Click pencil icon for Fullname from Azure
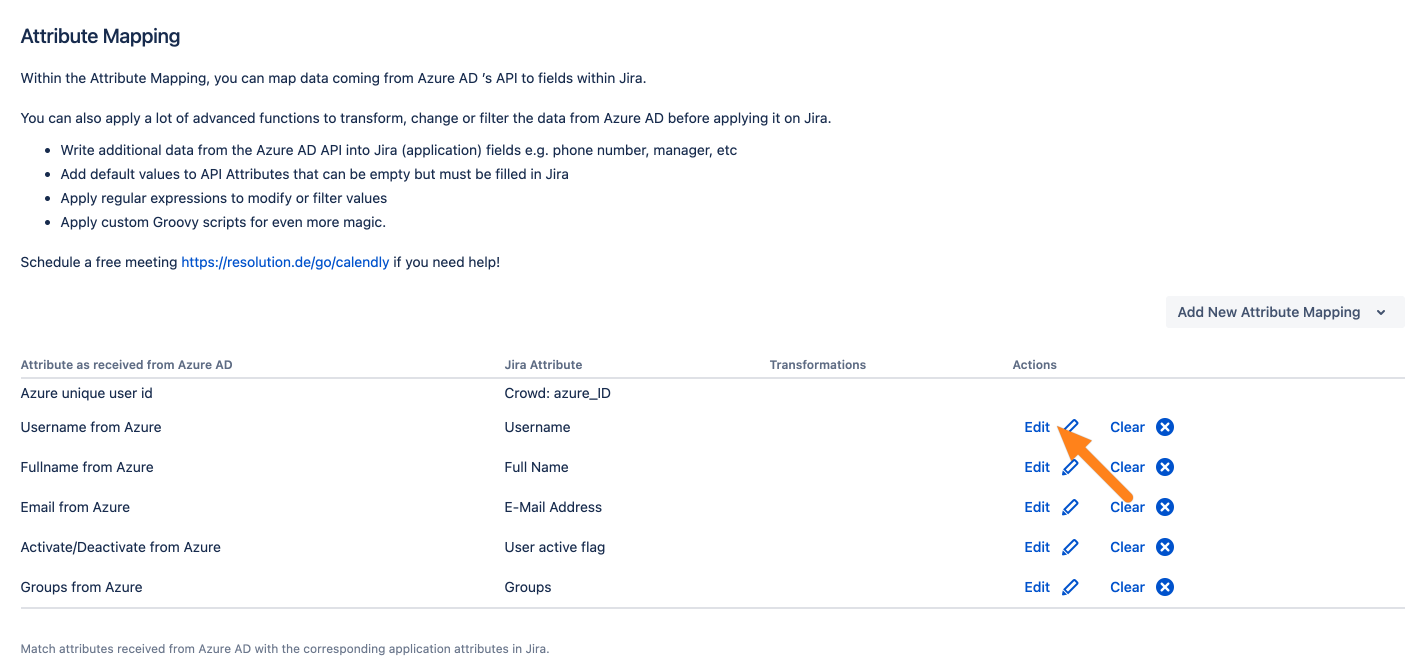Screen dimensions: 1409x672 click(1071, 467)
